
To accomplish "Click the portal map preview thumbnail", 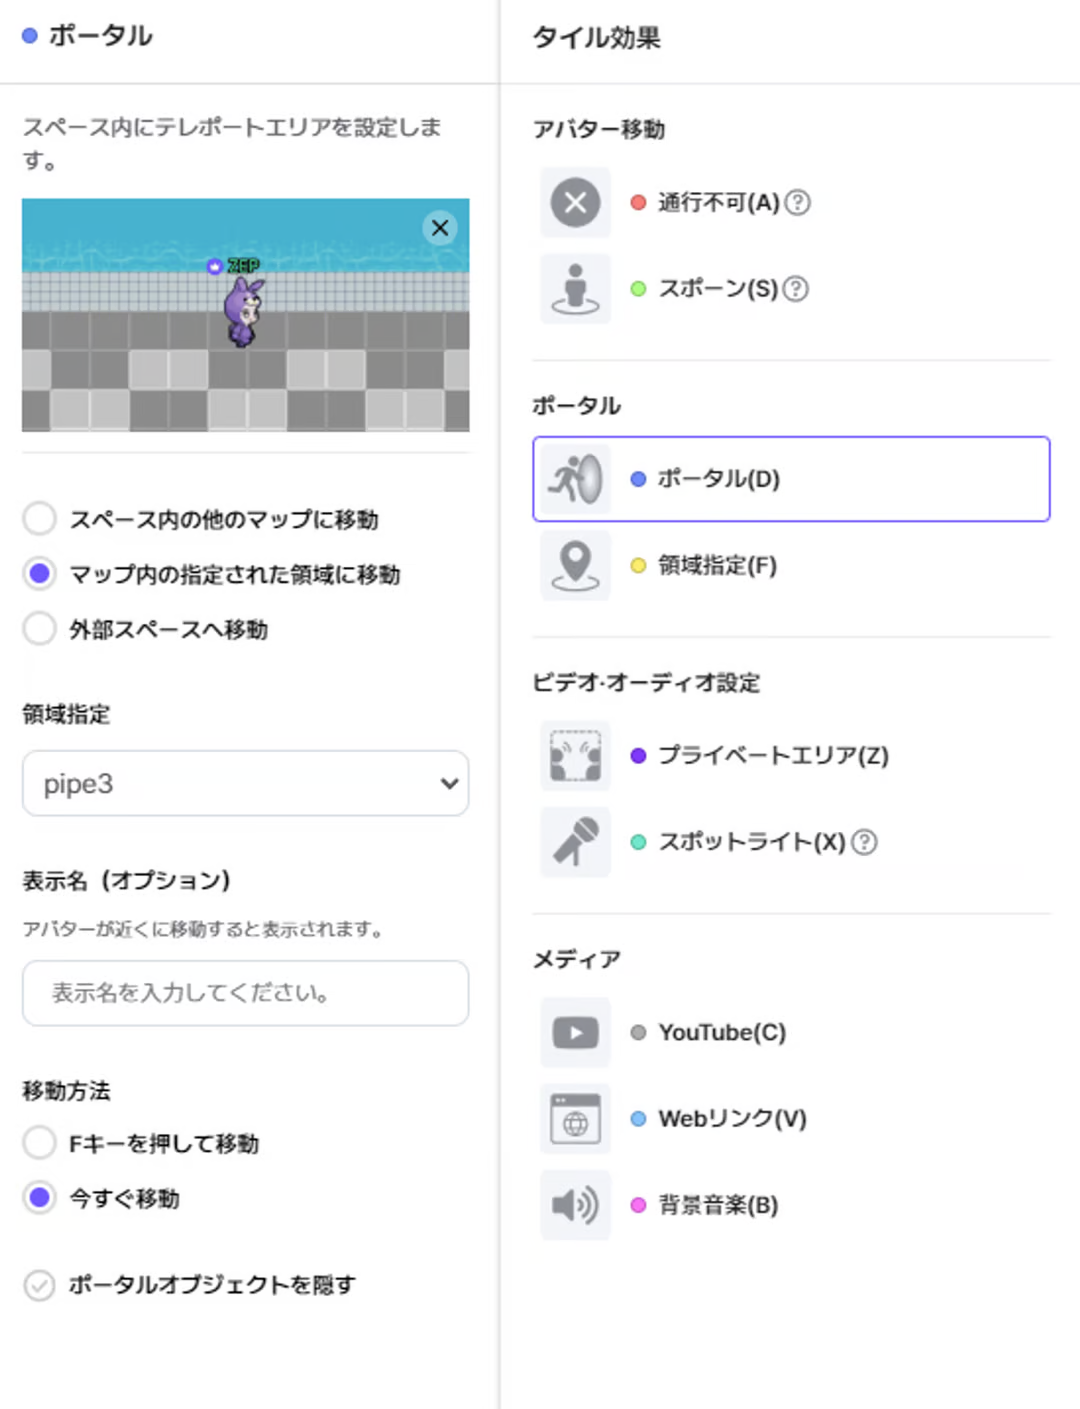I will 245,330.
